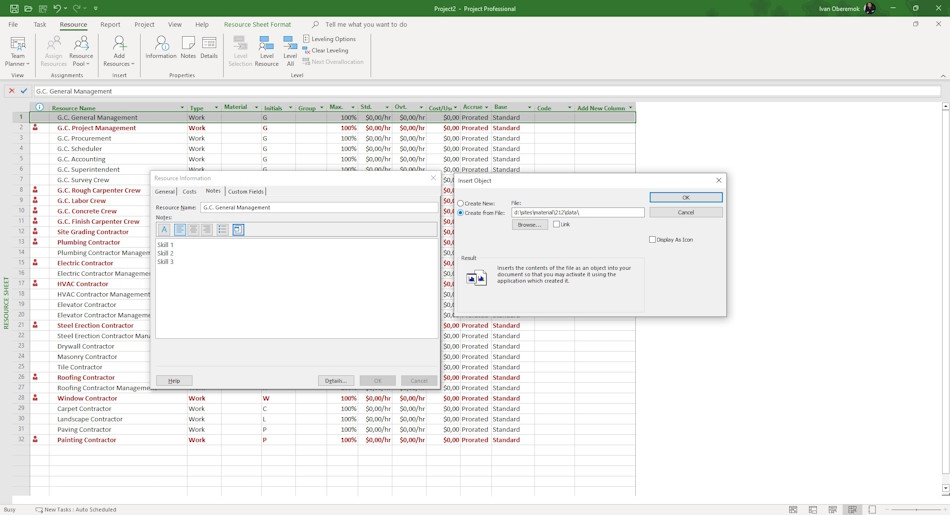Image resolution: width=950 pixels, height=515 pixels.
Task: Click Add Resources ribbon button
Action: 119,52
